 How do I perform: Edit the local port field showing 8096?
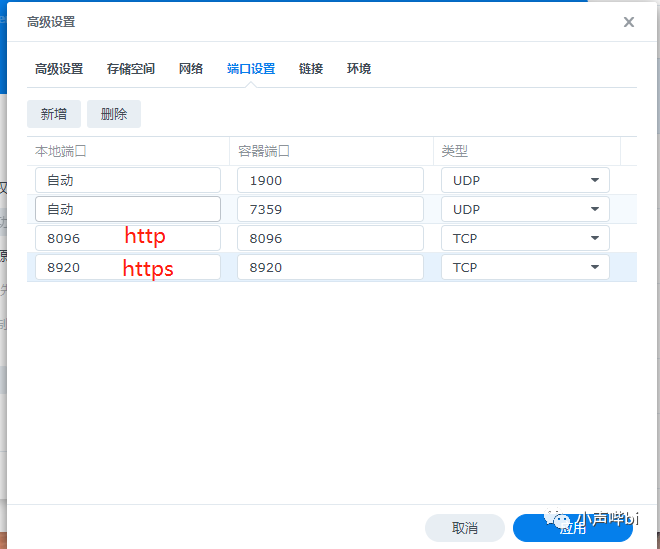(128, 238)
